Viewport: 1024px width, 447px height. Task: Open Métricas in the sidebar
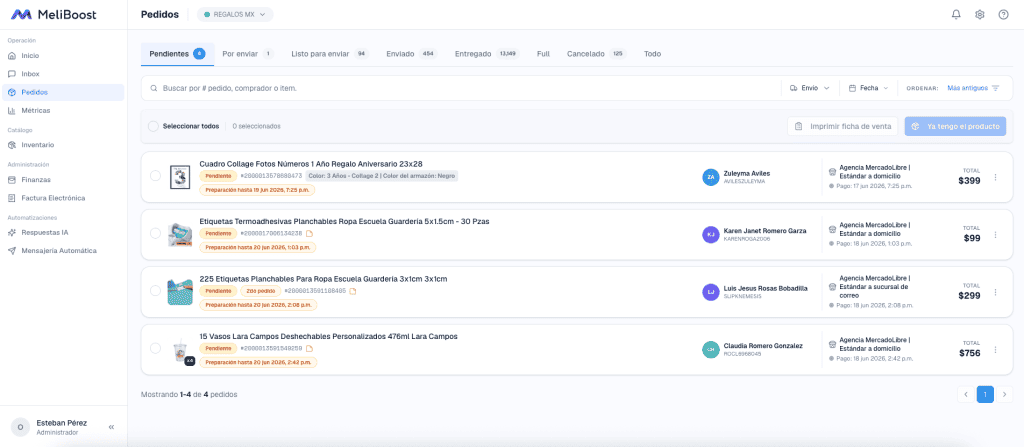pyautogui.click(x=63, y=110)
